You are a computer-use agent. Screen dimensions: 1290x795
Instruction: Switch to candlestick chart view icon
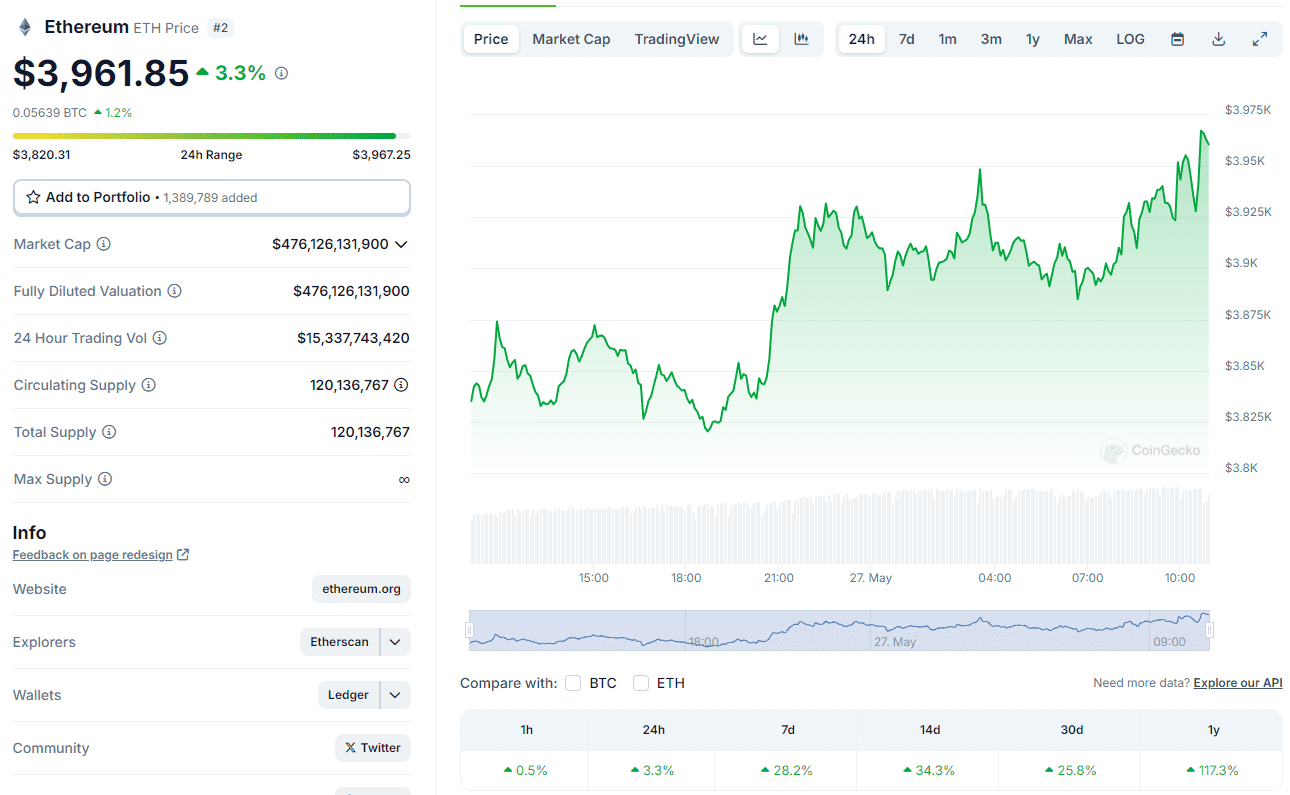tap(801, 39)
